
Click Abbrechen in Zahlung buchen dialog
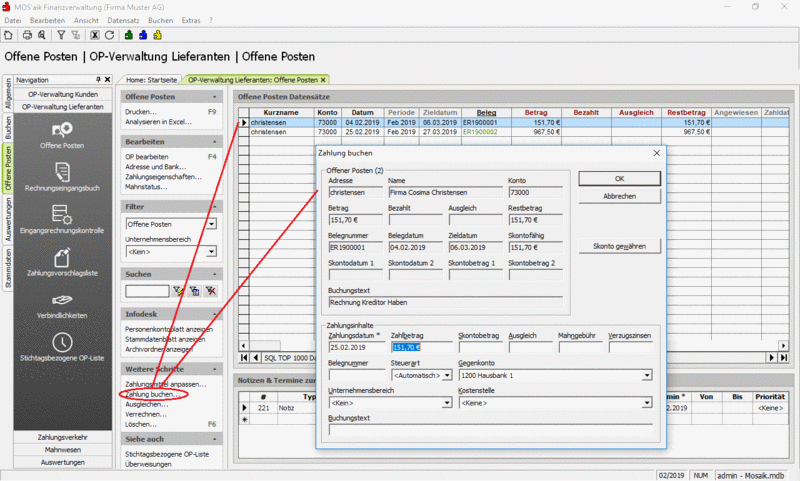point(619,196)
